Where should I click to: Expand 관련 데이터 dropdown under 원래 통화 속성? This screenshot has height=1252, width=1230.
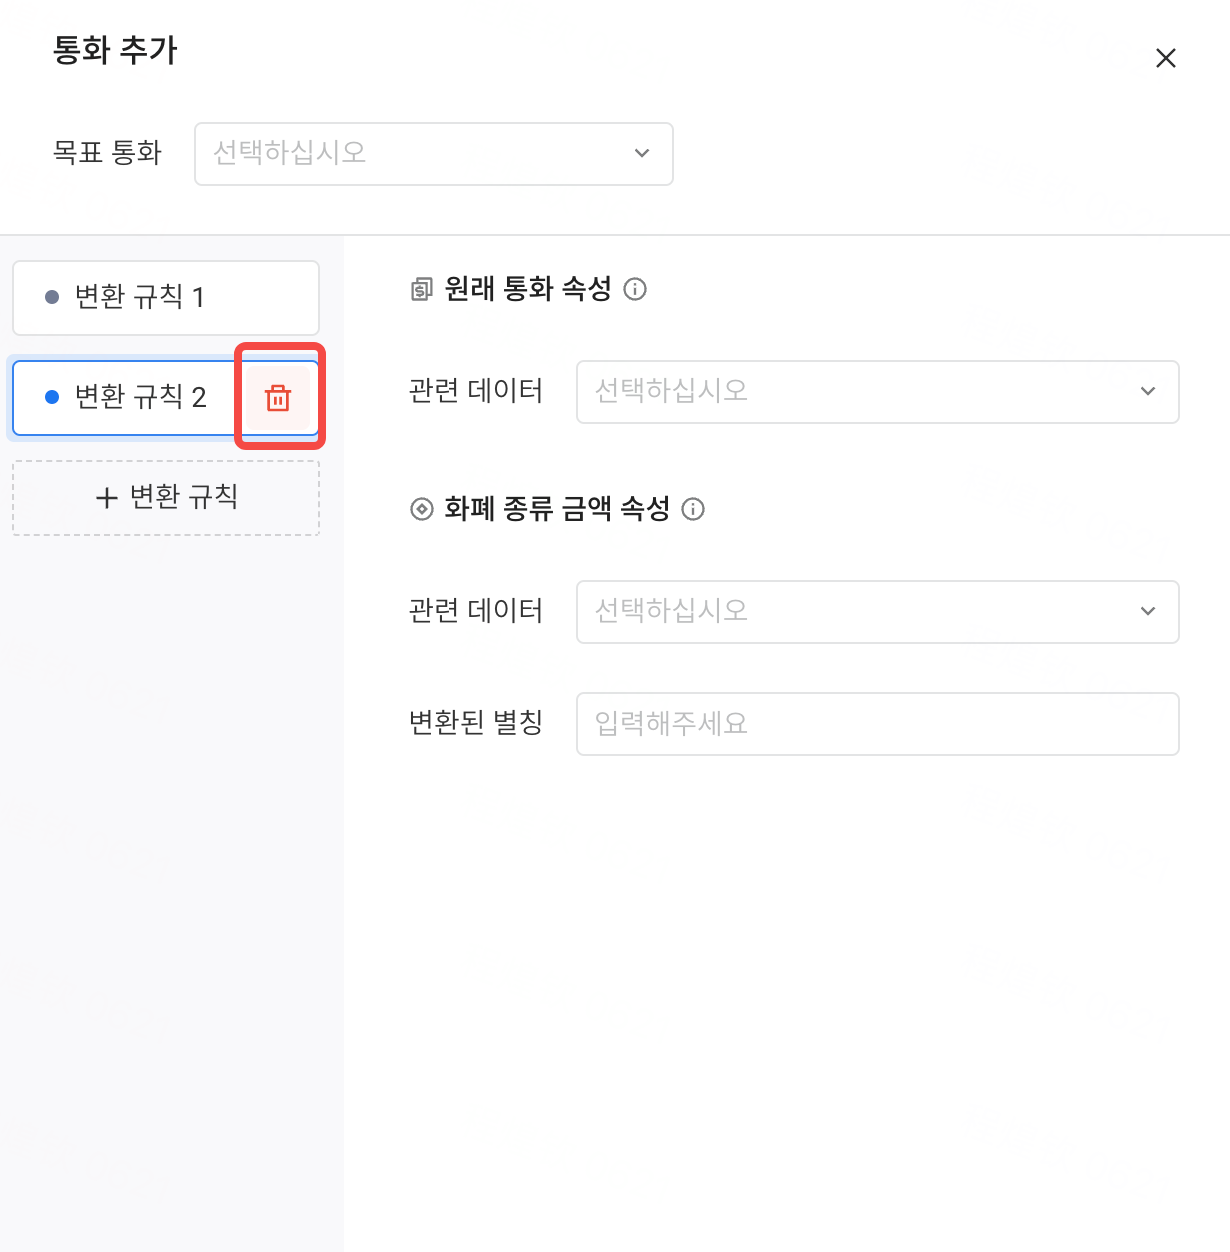click(x=877, y=392)
